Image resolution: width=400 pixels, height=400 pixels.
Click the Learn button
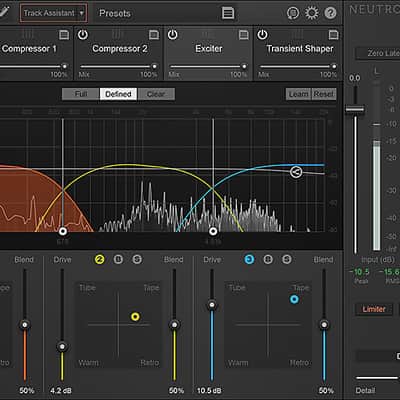tap(298, 94)
